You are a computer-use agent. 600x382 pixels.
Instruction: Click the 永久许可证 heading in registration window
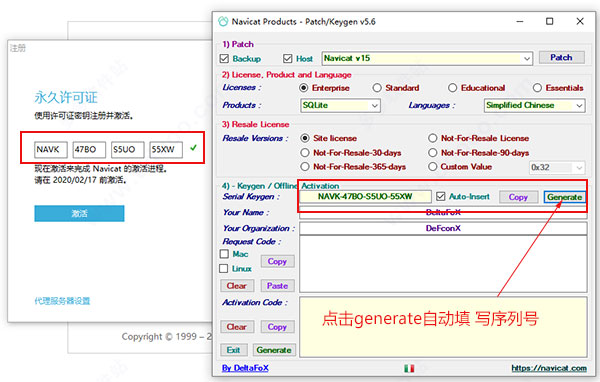click(x=66, y=97)
